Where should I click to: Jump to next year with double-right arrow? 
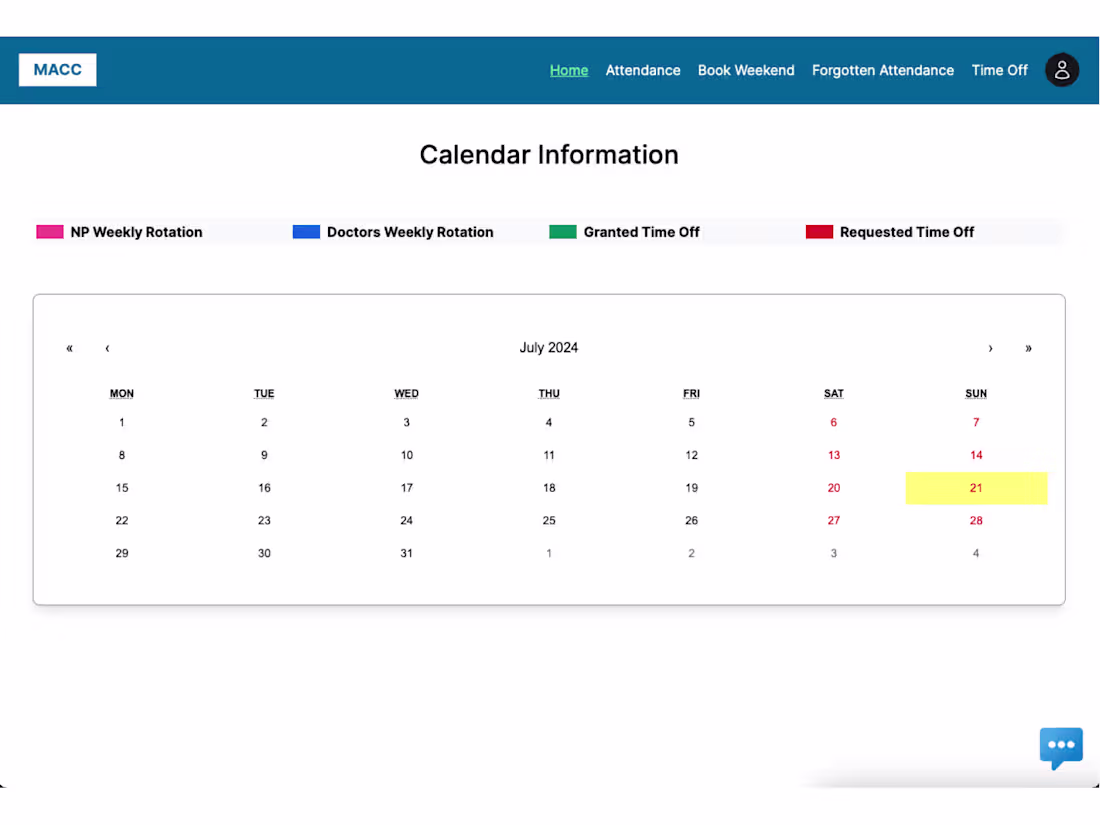tap(1028, 348)
